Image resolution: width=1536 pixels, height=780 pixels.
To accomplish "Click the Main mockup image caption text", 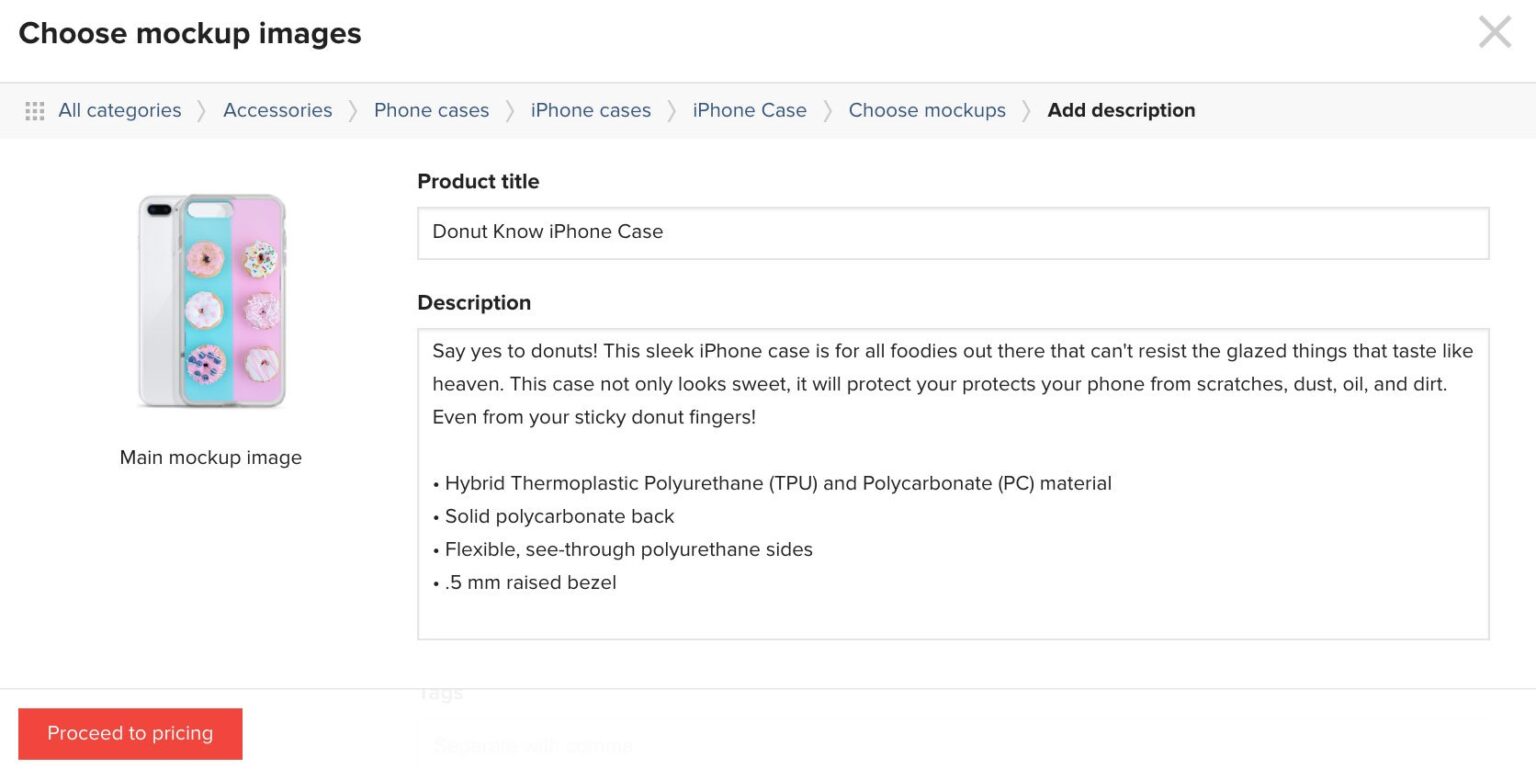I will 210,457.
